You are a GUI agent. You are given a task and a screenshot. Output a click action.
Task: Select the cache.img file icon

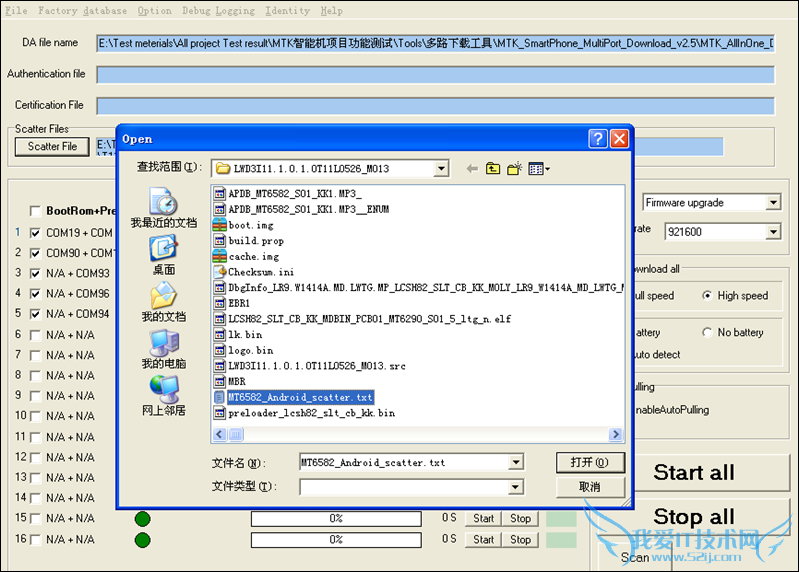[x=220, y=256]
